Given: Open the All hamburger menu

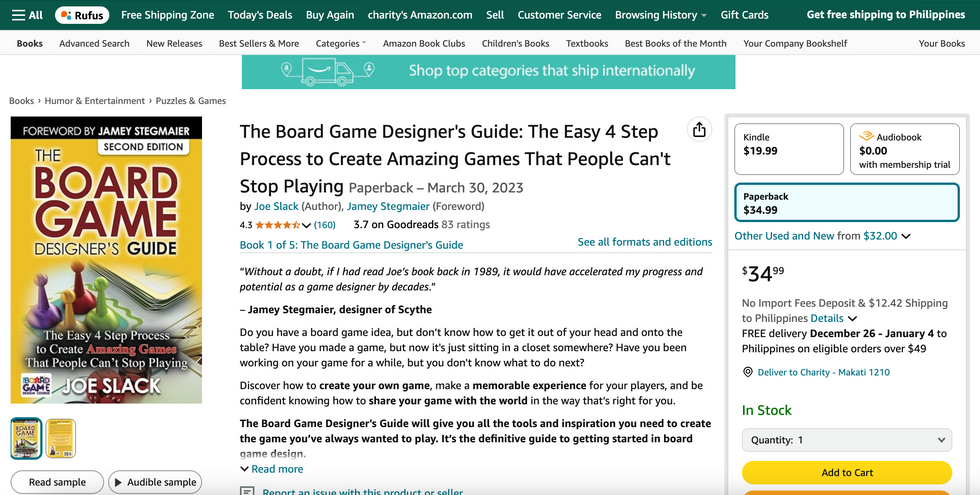Looking at the screenshot, I should [27, 15].
